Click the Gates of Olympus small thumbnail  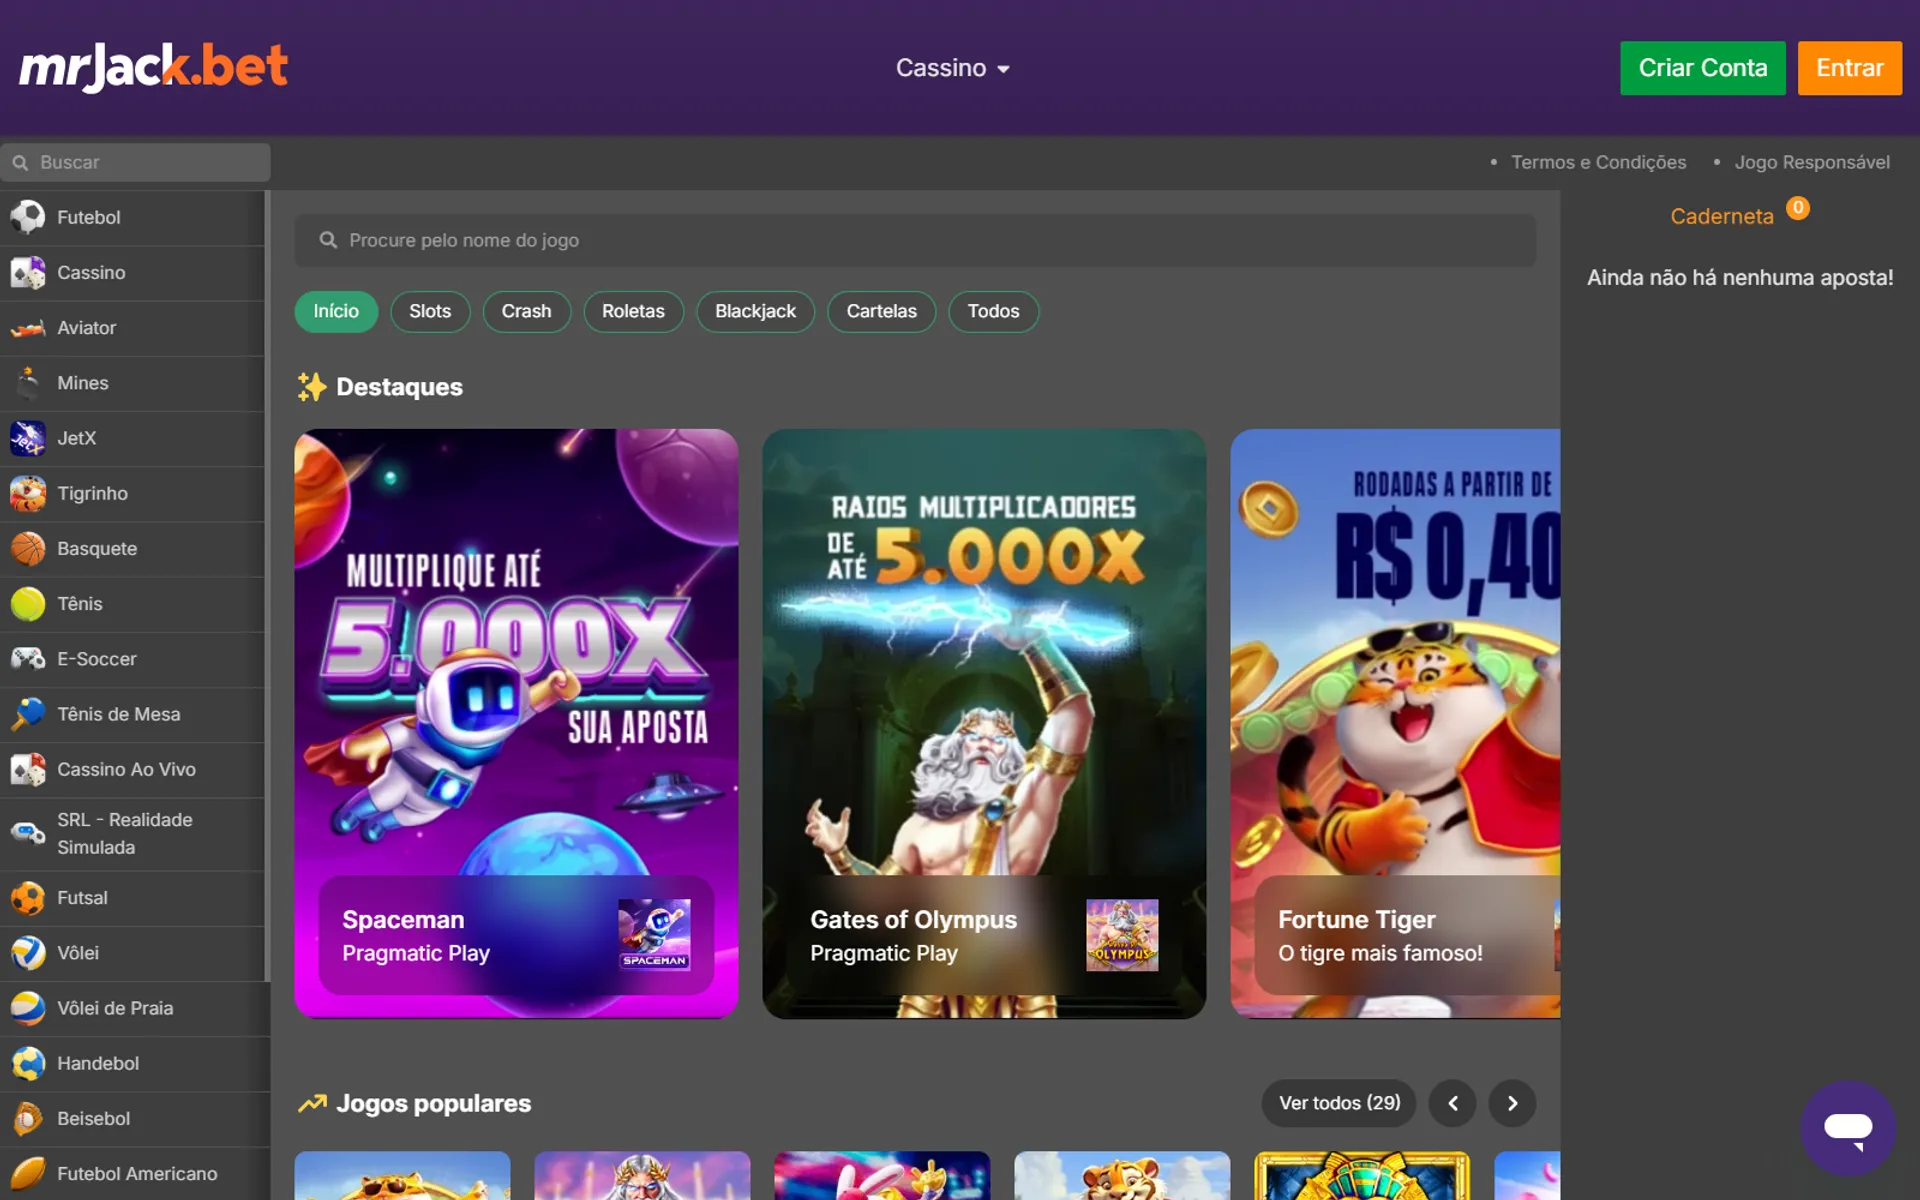click(1122, 935)
